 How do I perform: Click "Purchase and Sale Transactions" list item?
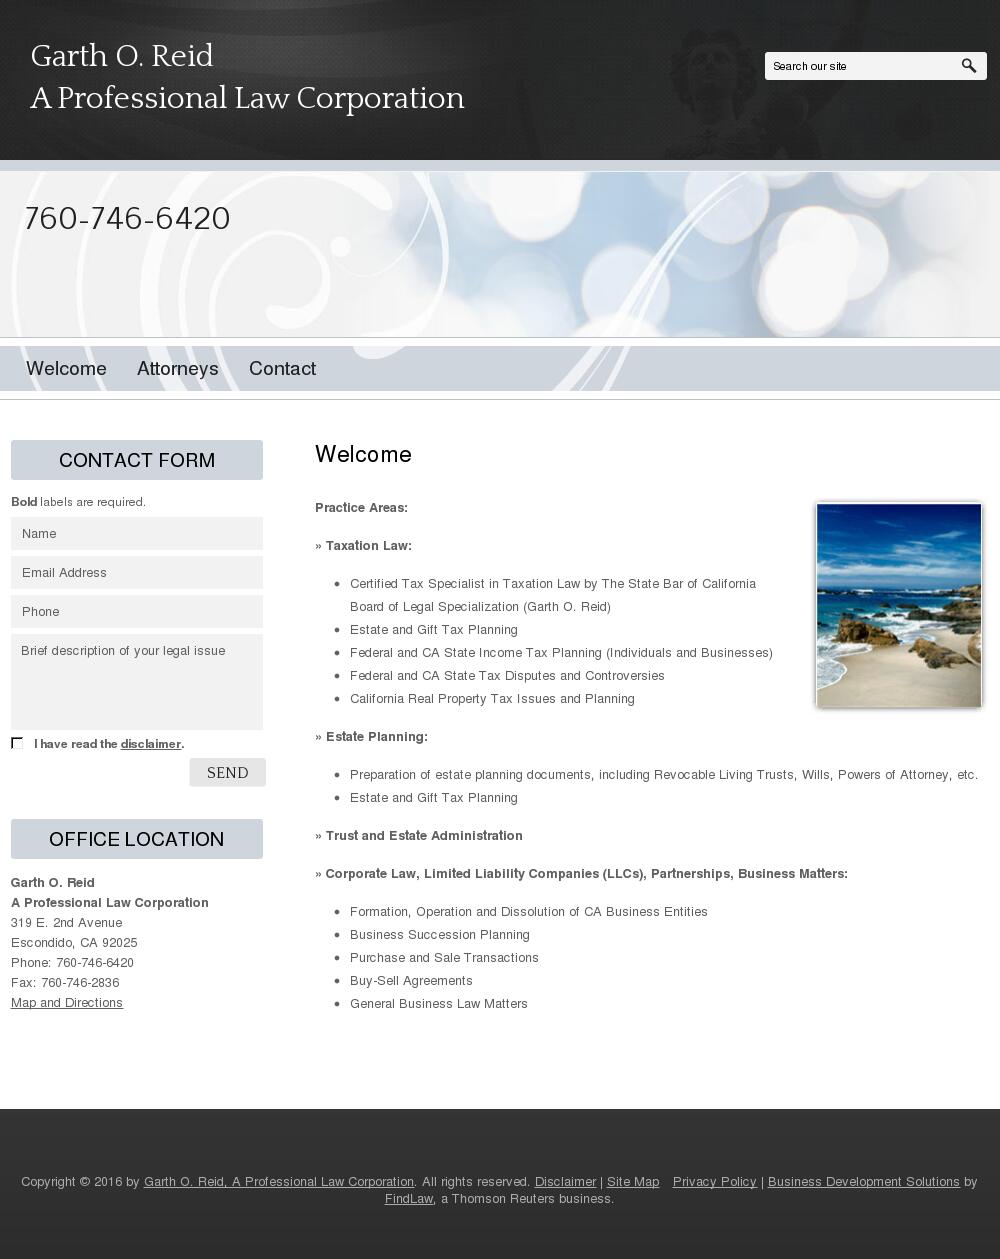coord(444,958)
